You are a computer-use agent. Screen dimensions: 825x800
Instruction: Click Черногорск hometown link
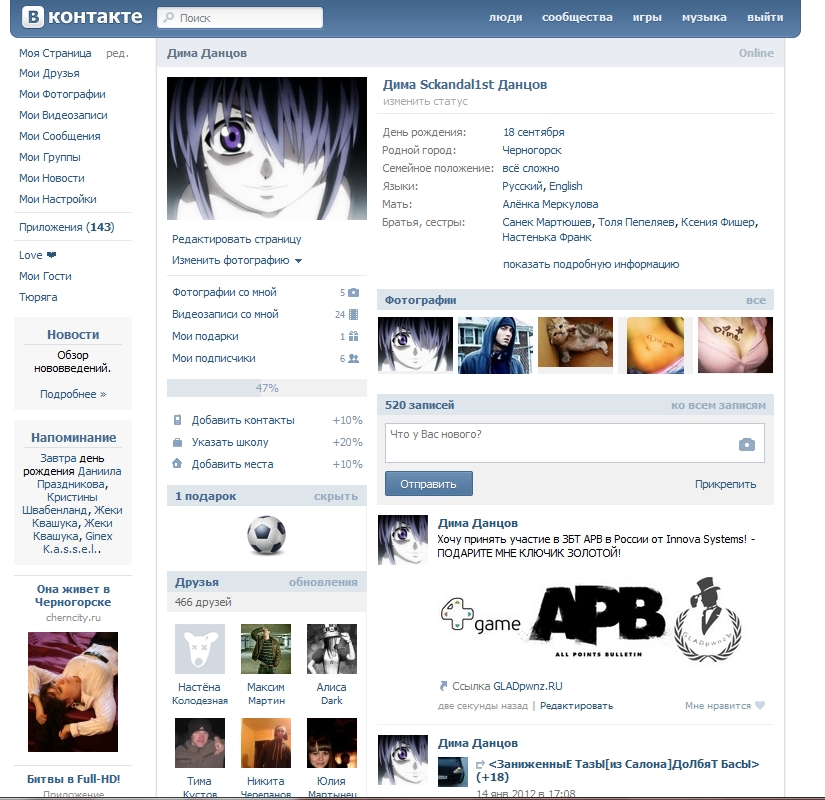point(531,151)
